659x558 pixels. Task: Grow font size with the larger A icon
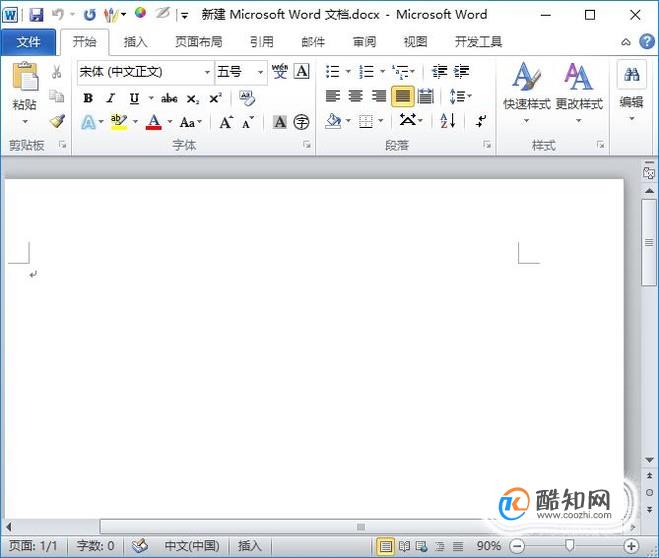(226, 122)
